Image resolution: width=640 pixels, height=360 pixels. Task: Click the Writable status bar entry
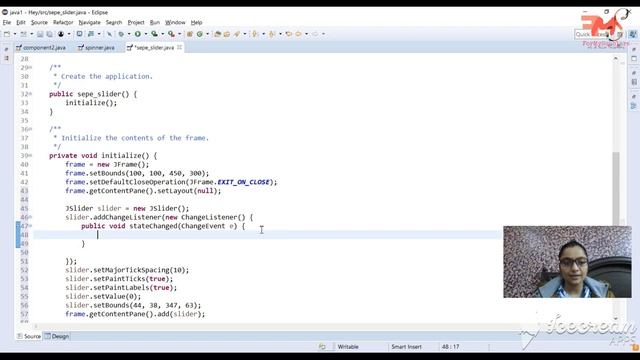point(348,347)
